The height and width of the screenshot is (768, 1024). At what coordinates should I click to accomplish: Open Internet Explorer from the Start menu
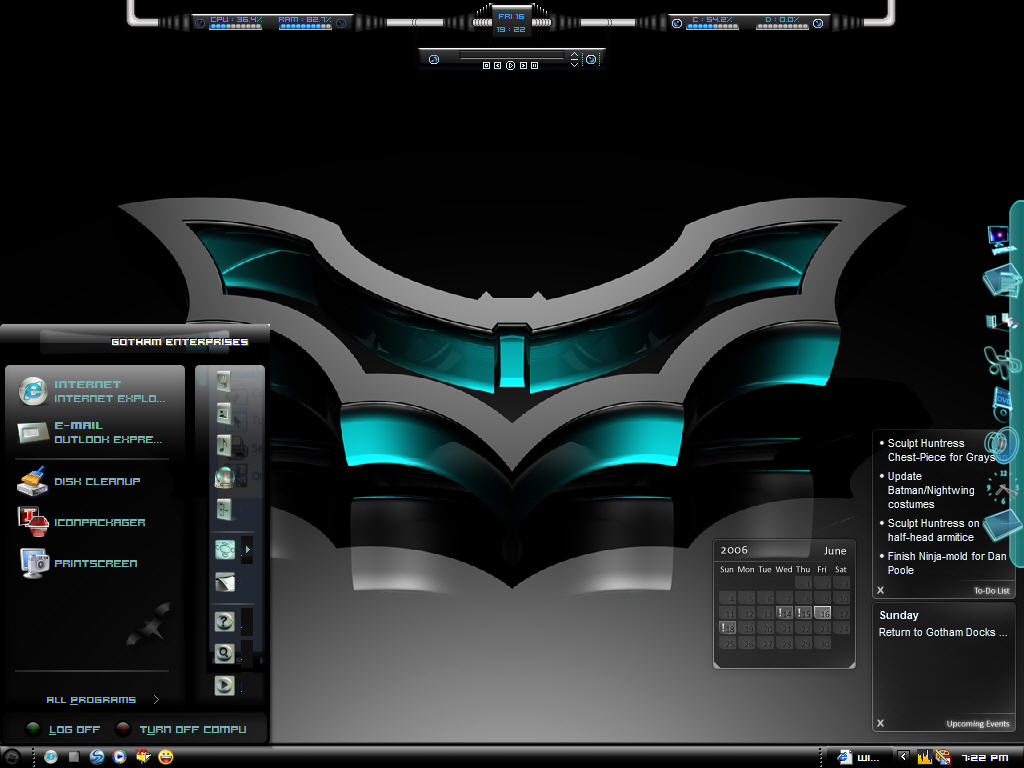pyautogui.click(x=92, y=388)
